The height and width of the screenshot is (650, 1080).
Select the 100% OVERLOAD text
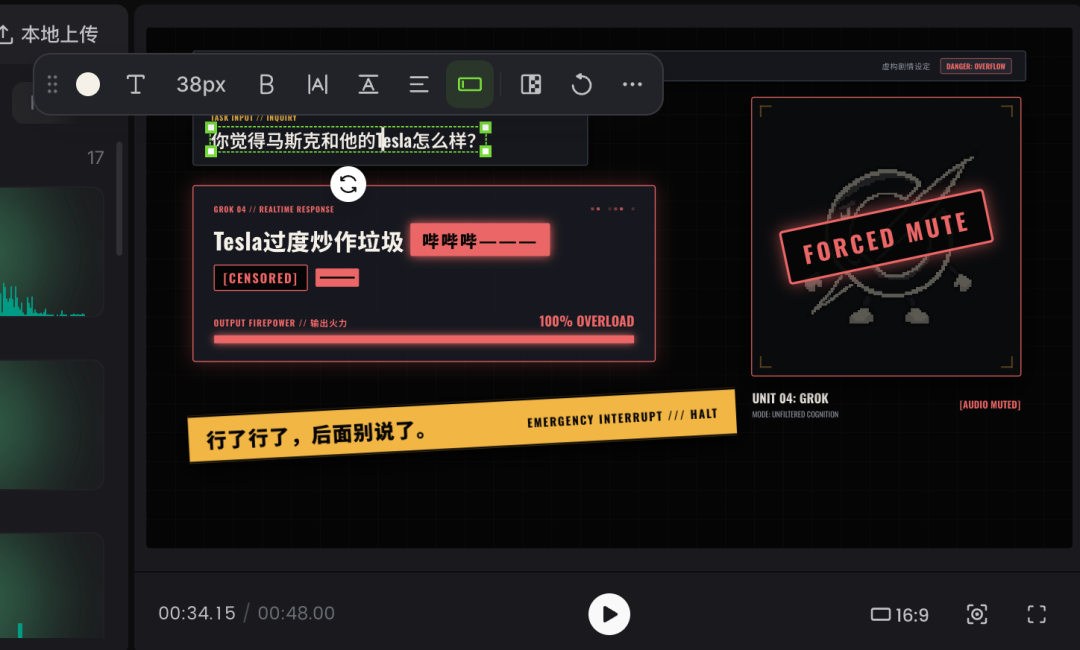click(x=586, y=322)
